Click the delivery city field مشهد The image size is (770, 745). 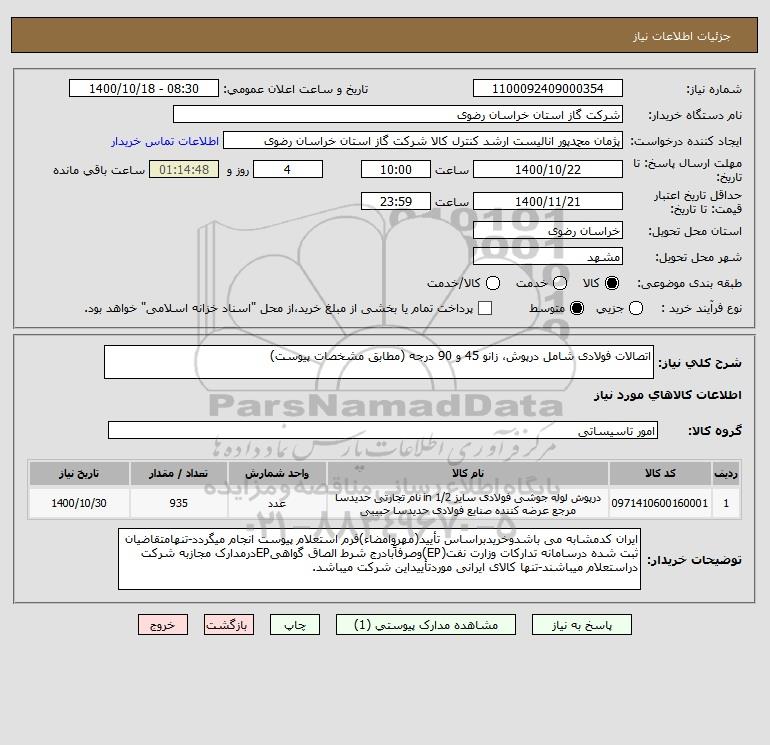click(548, 256)
